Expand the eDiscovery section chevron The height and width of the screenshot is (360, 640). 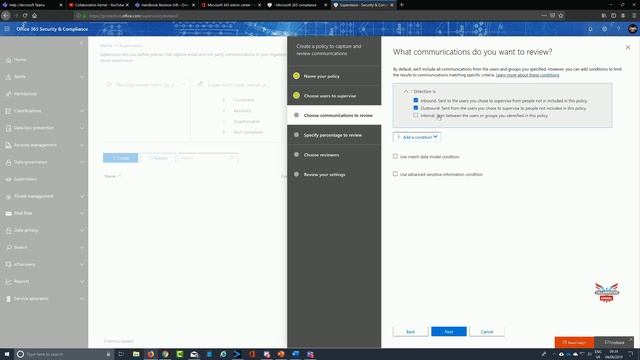coord(82,264)
